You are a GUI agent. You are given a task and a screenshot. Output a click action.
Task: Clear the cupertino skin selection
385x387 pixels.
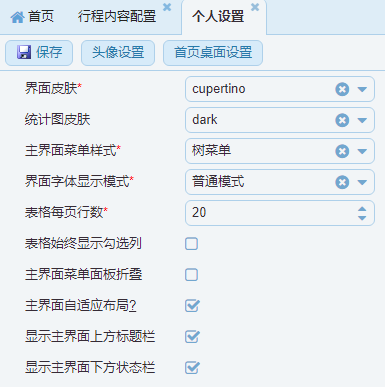pos(342,89)
